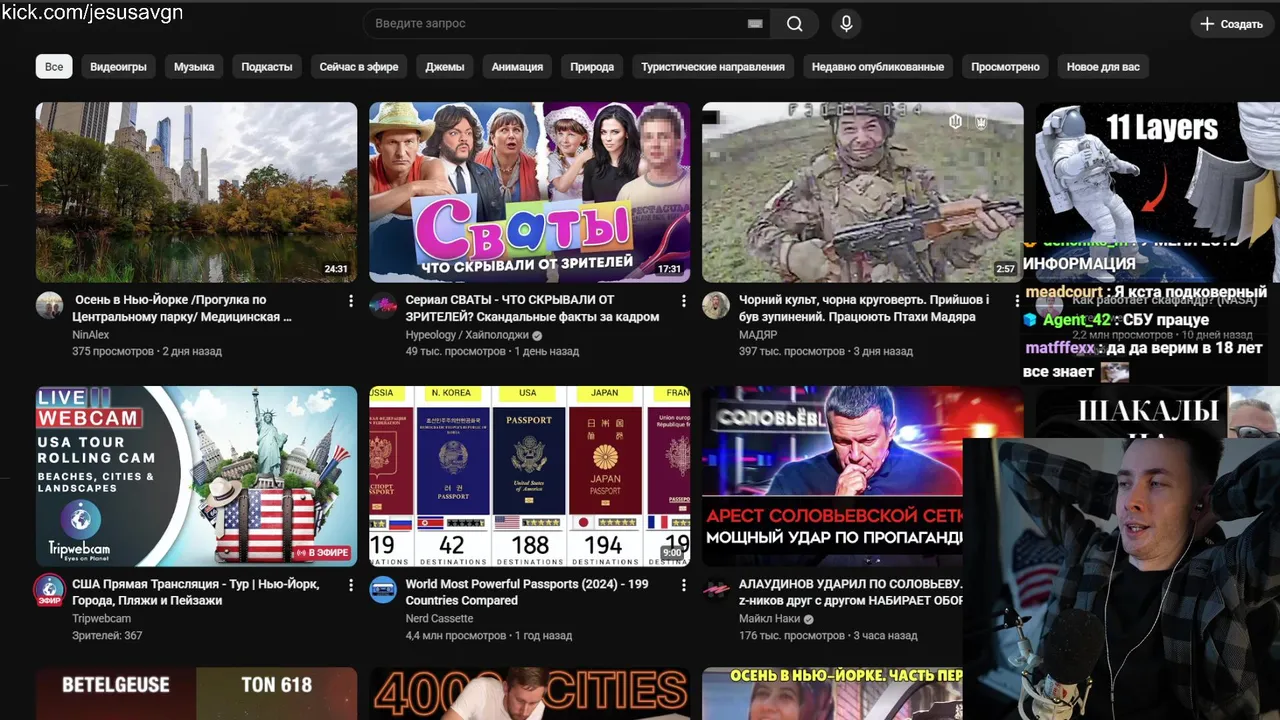Select the Просмотрено filter chip
This screenshot has width=1280, height=720.
pyautogui.click(x=1005, y=67)
